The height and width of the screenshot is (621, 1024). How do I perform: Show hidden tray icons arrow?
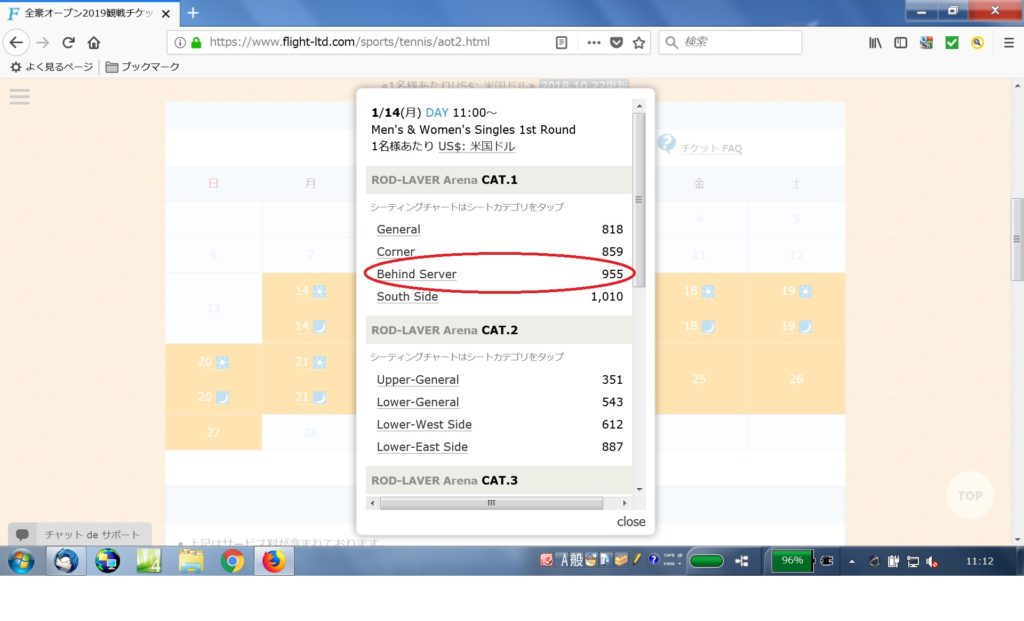852,562
